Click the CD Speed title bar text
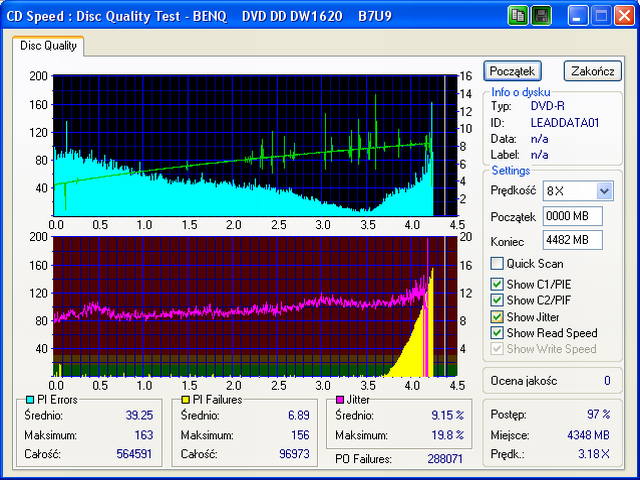This screenshot has height=480, width=640. coord(199,16)
